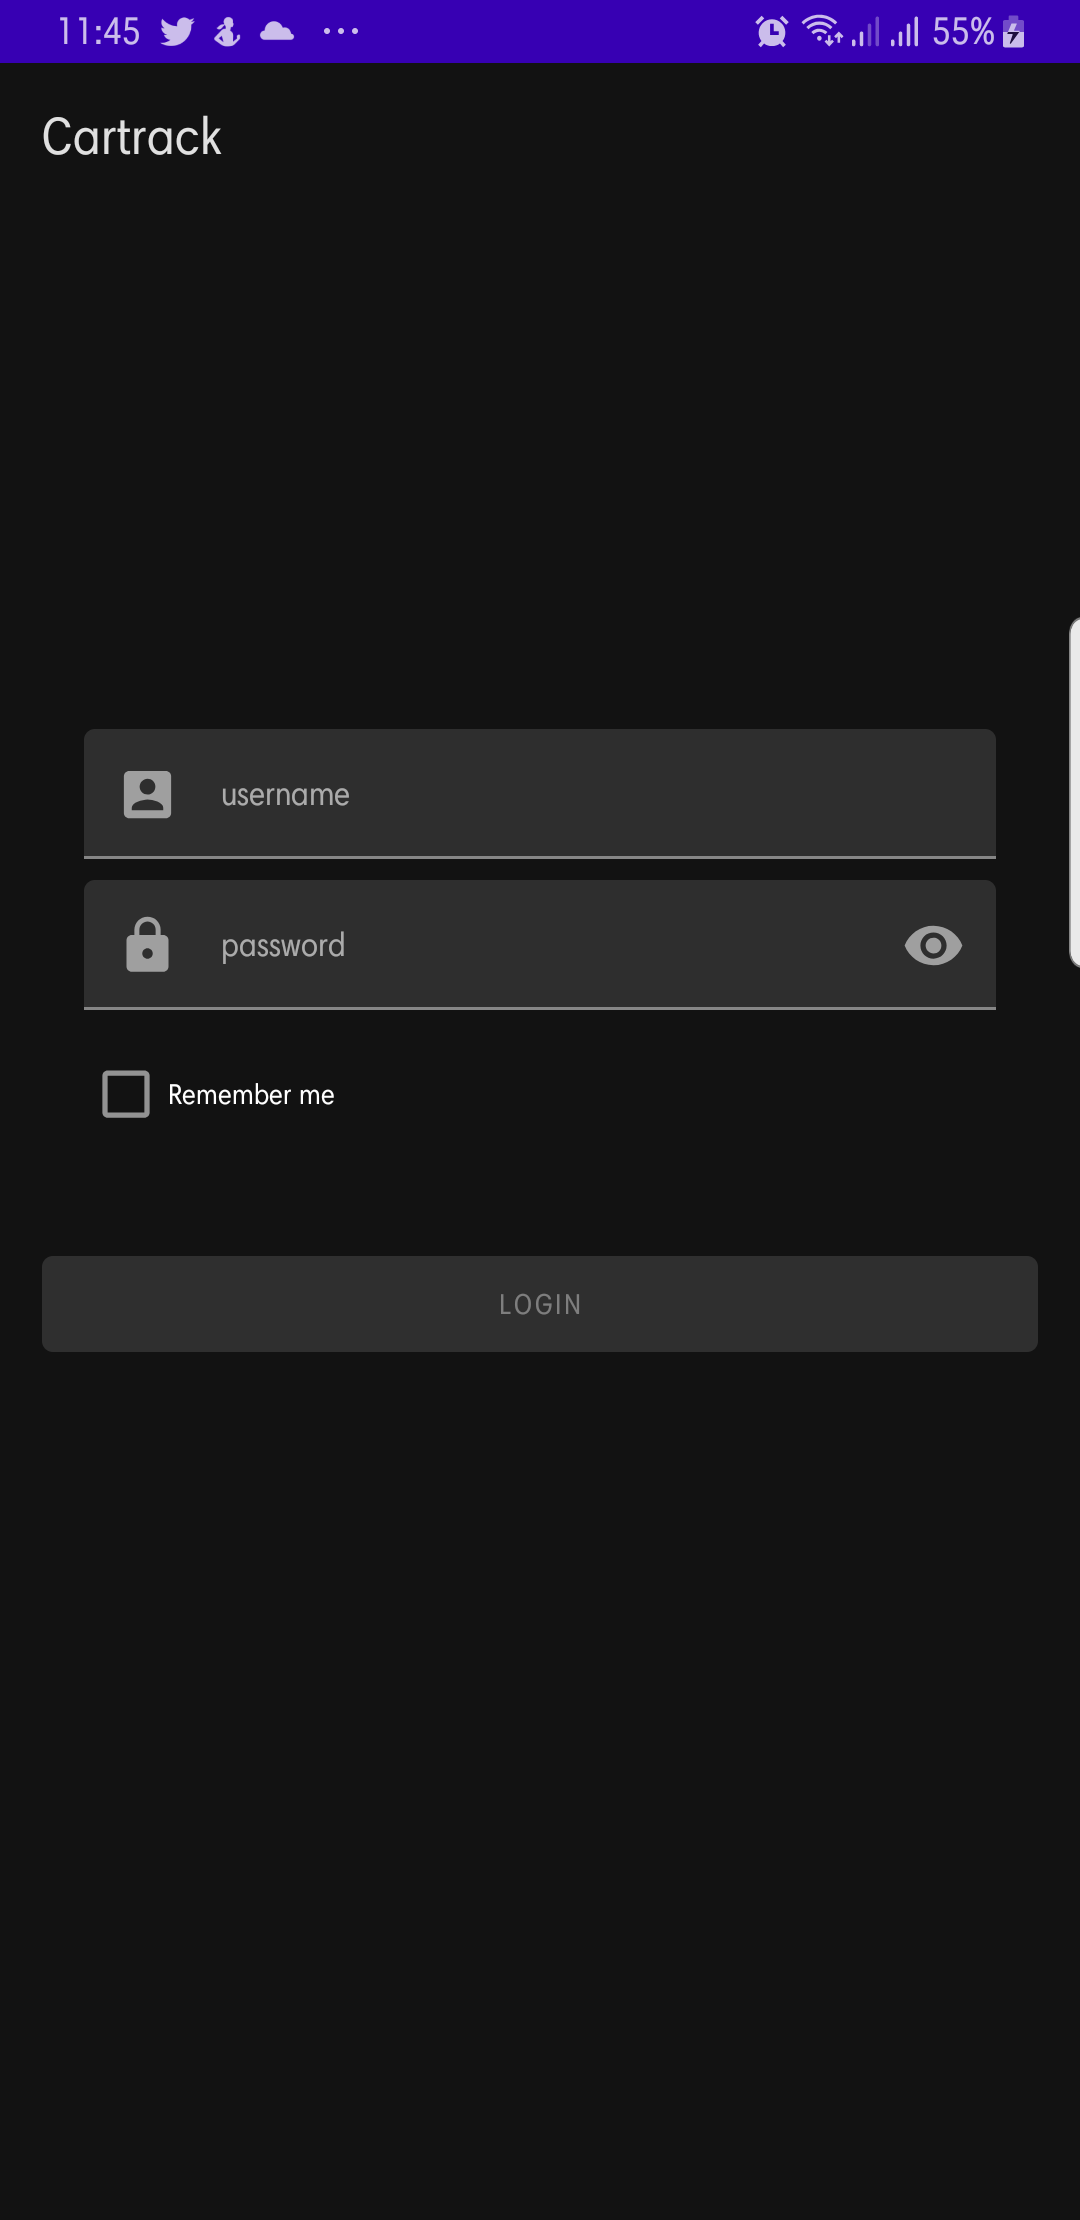Tap the three-dots more notifications indicator
1080x2220 pixels.
(x=341, y=32)
